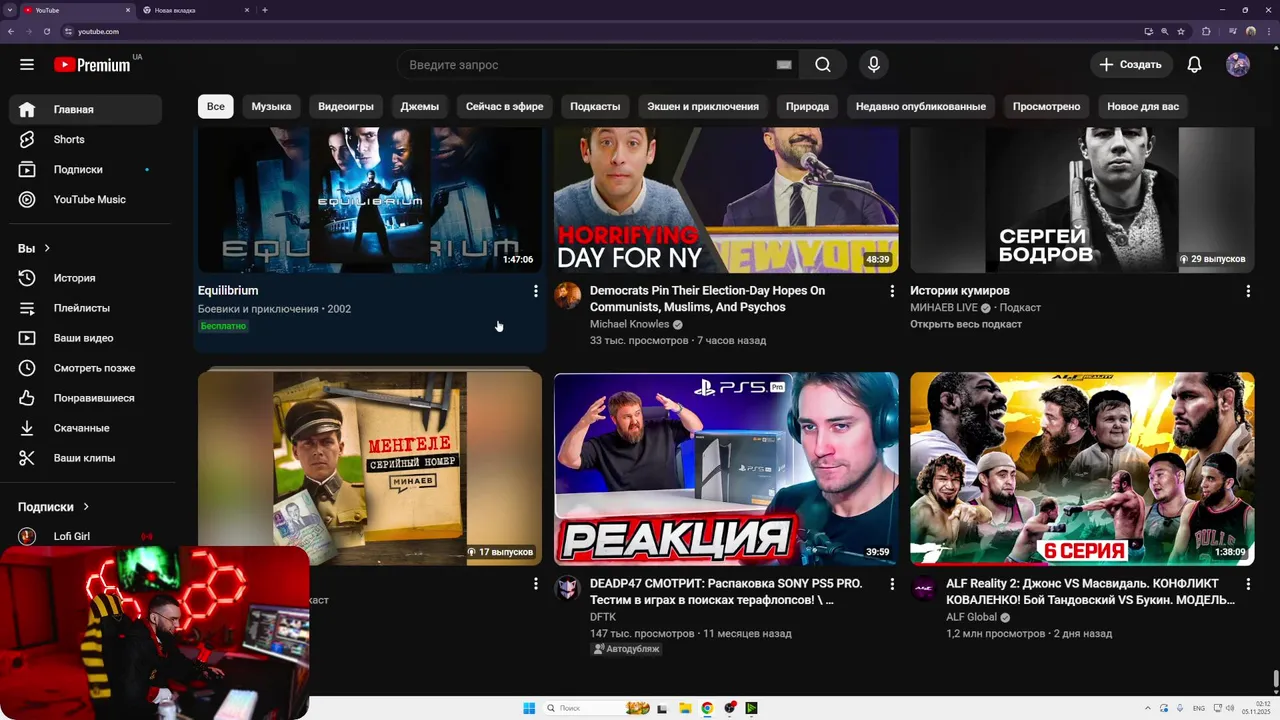This screenshot has height=720, width=1280.
Task: Open the Lofi Girl subscription channel
Action: click(85, 537)
